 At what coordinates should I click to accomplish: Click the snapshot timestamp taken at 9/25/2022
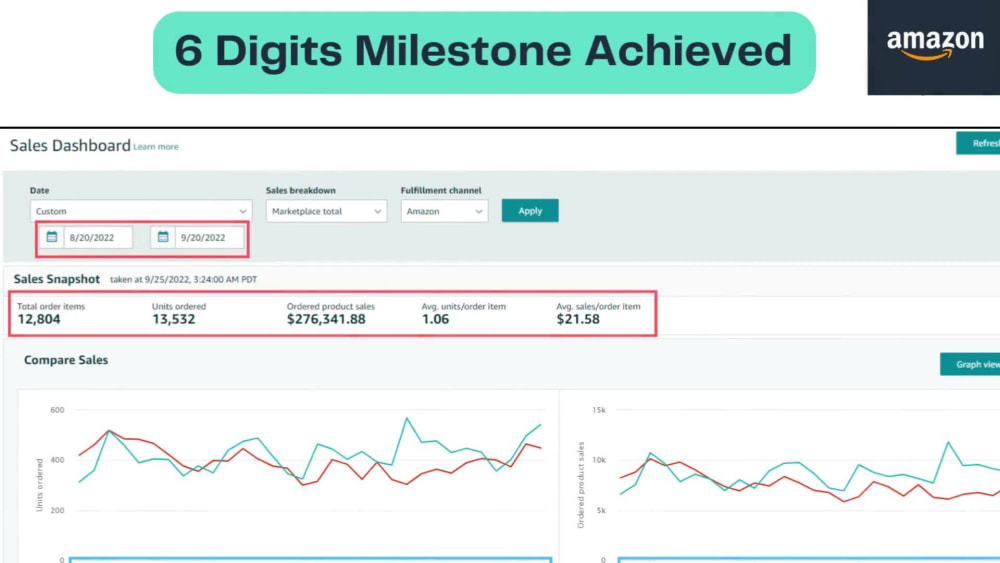pyautogui.click(x=184, y=279)
